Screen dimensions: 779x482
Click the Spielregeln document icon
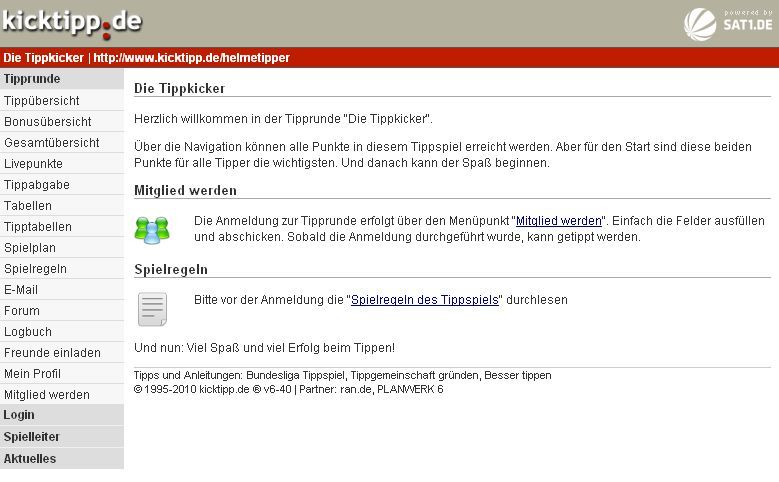coord(152,309)
